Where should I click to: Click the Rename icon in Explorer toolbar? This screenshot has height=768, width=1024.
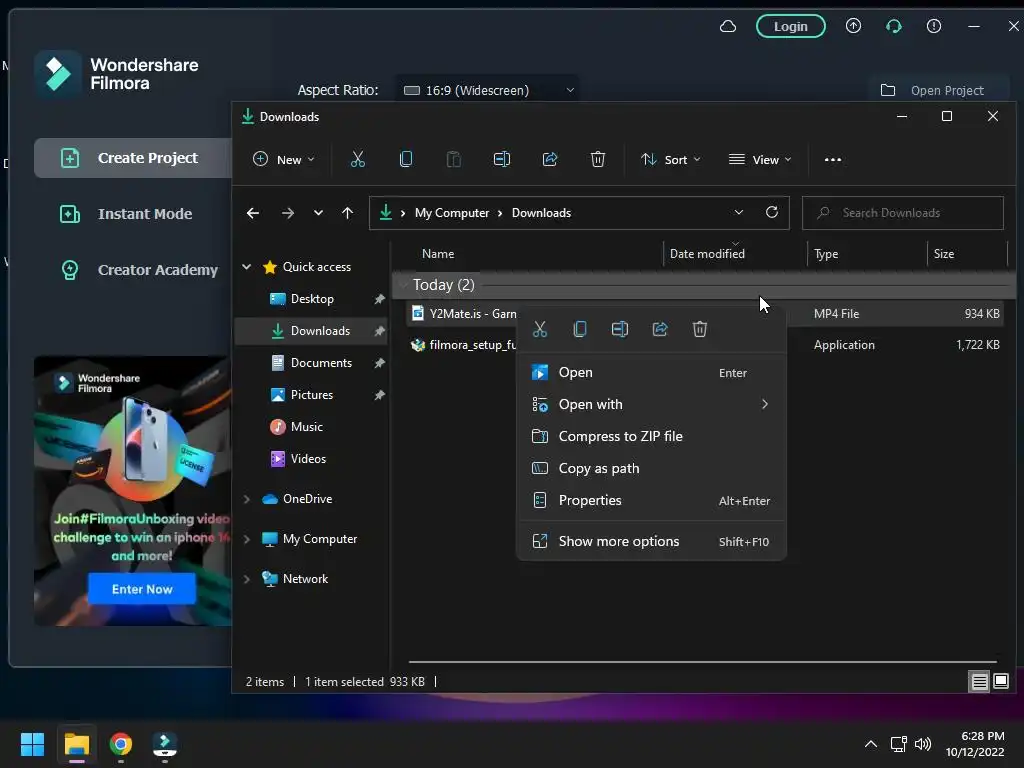pyautogui.click(x=502, y=159)
